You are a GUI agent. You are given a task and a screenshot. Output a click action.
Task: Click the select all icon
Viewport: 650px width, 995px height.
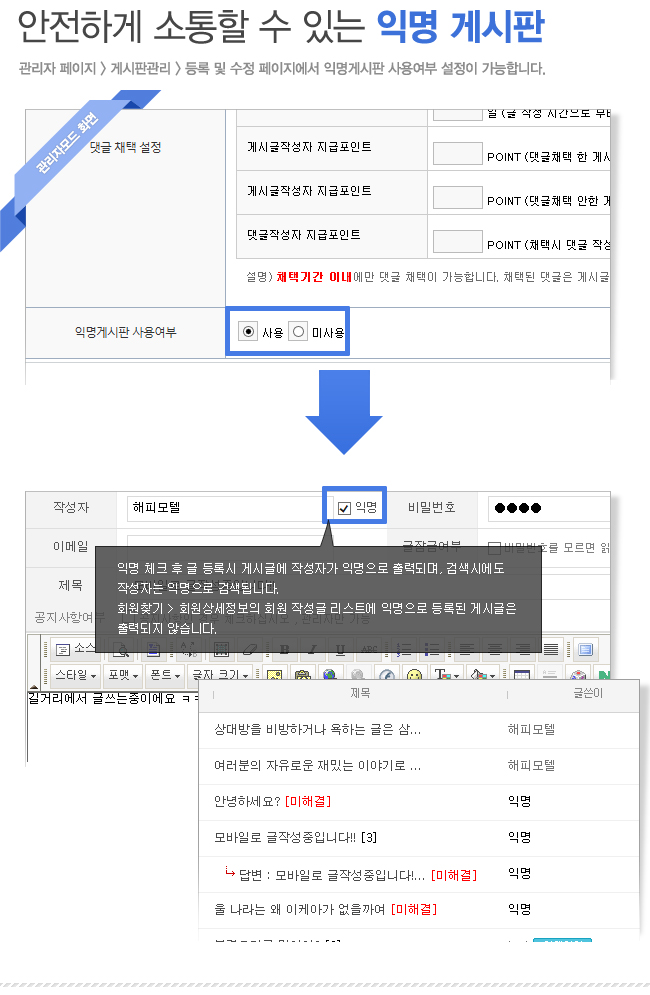(221, 649)
